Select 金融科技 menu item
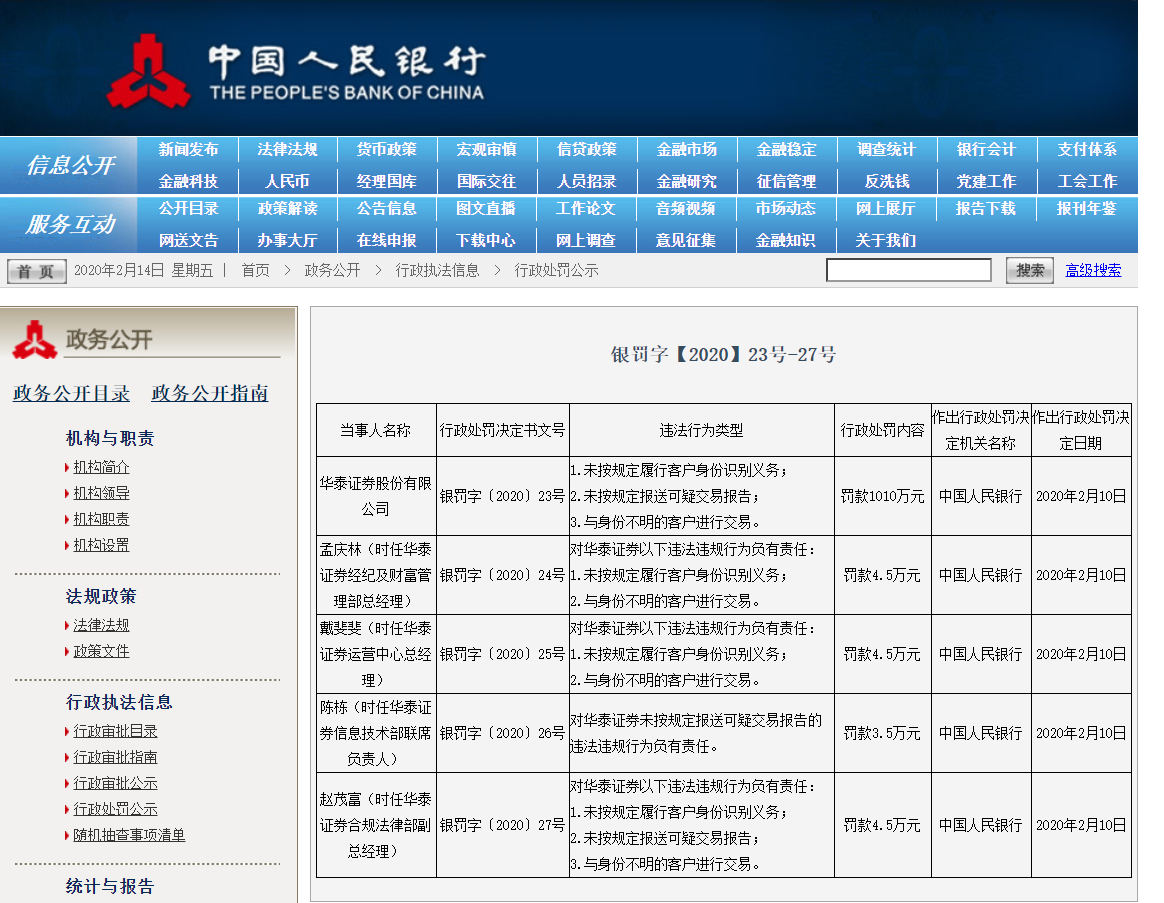 pyautogui.click(x=188, y=181)
